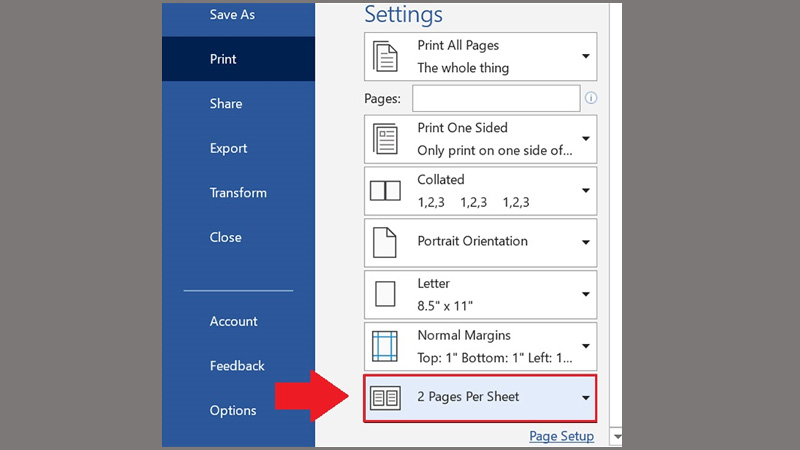Click the Normal Margins grid icon
This screenshot has width=800, height=450.
(385, 346)
